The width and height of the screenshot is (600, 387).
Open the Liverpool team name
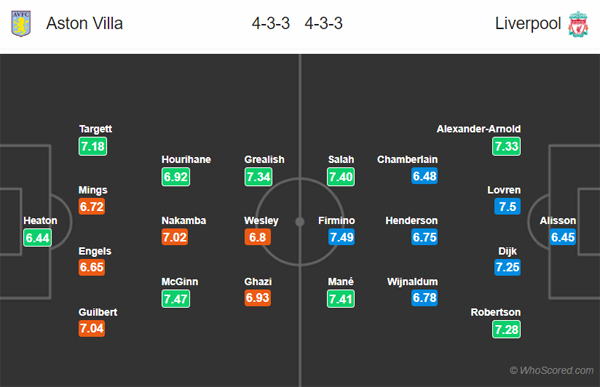tap(528, 23)
